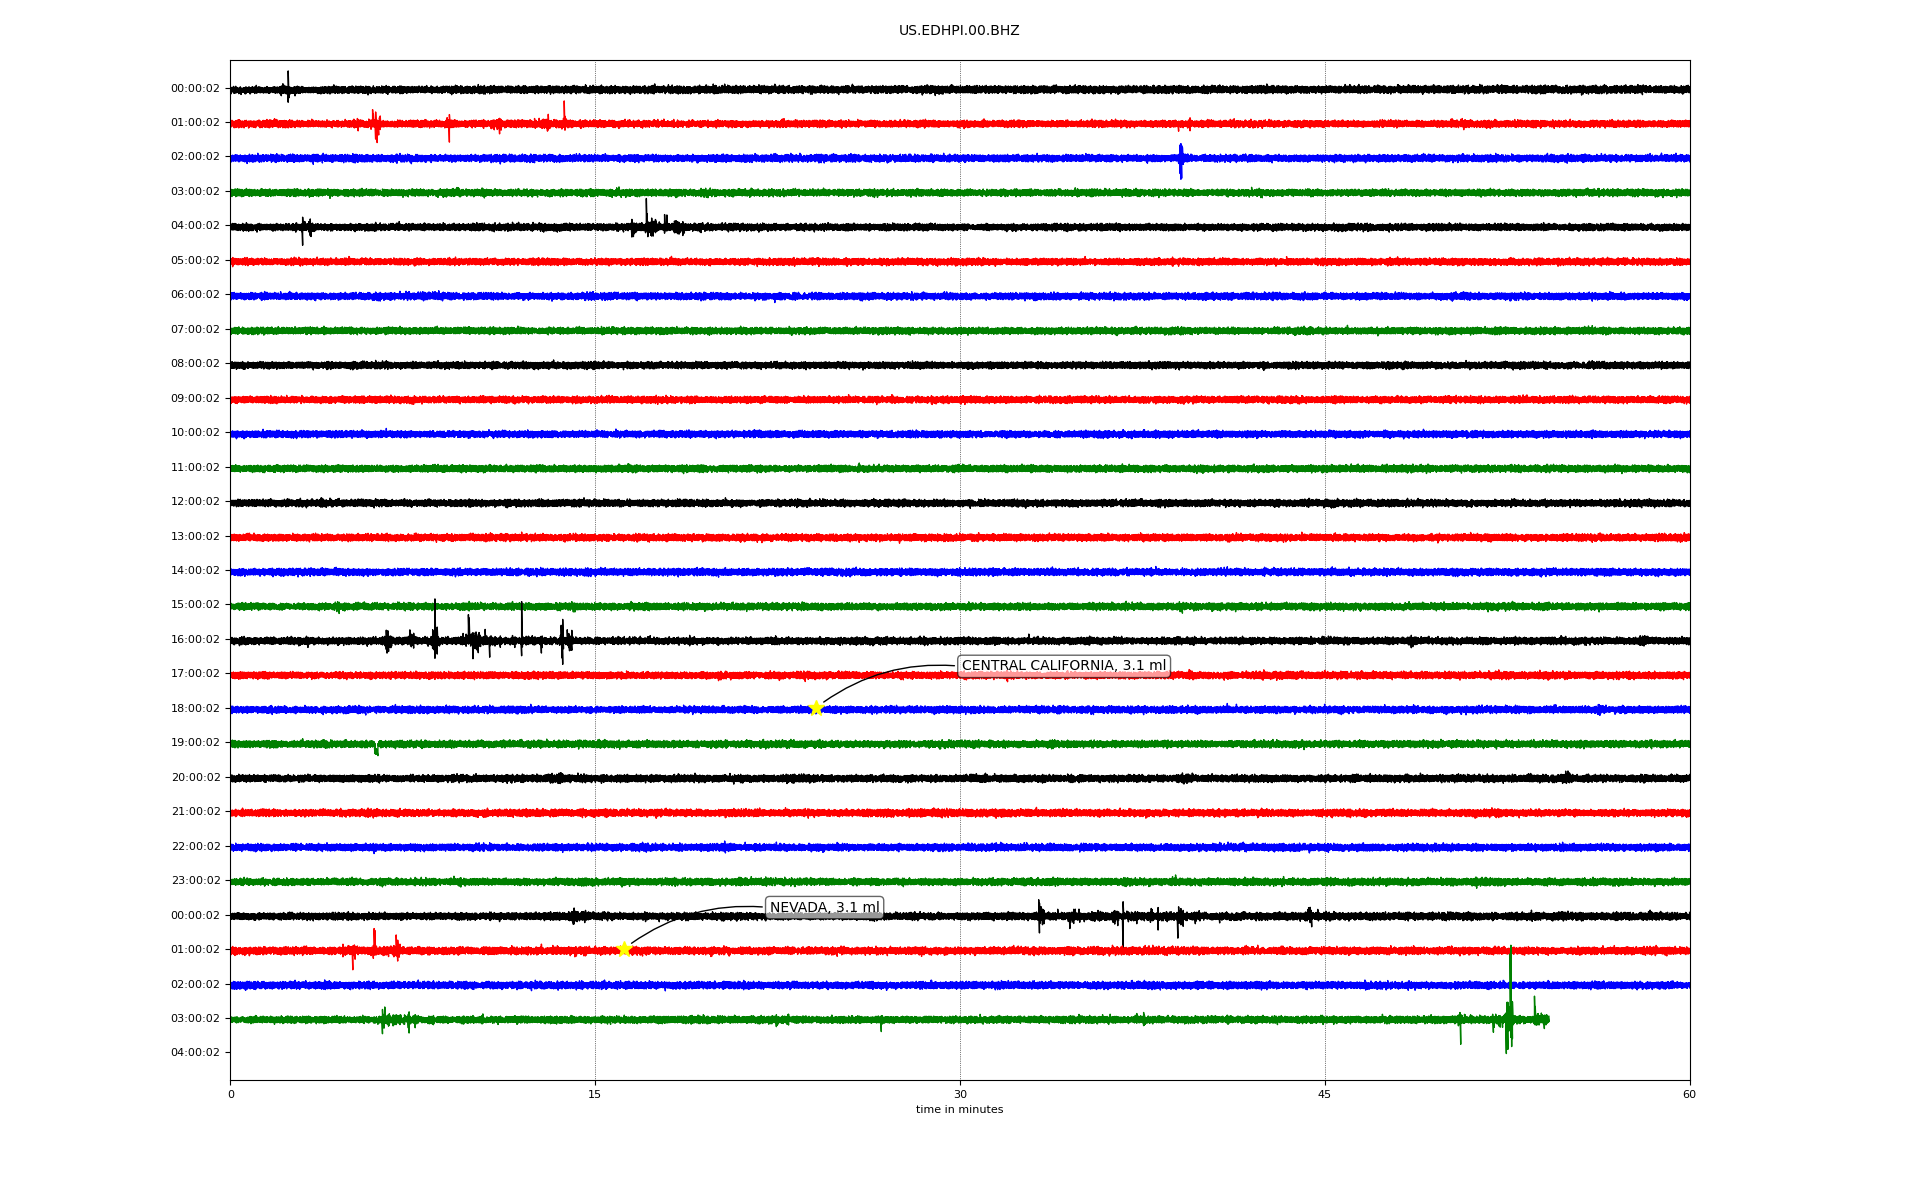
Task: Click the 20:00:02 time label
Action: click(x=195, y=778)
